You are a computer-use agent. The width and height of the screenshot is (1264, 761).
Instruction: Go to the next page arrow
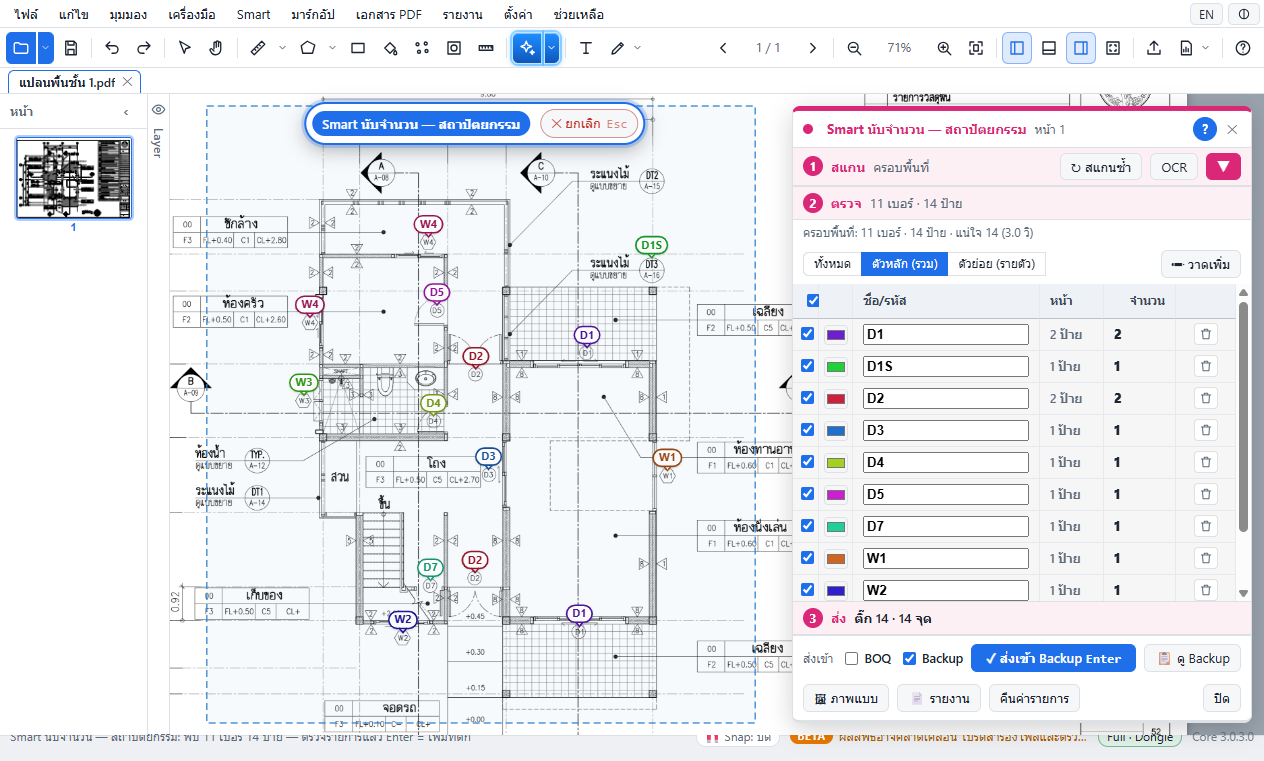(813, 48)
